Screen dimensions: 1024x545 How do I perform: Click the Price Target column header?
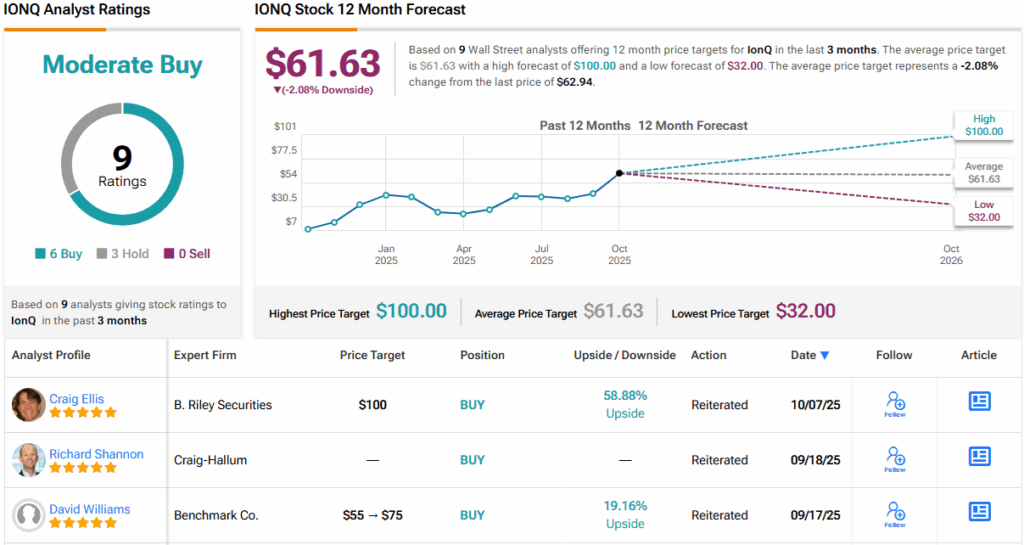click(x=373, y=355)
